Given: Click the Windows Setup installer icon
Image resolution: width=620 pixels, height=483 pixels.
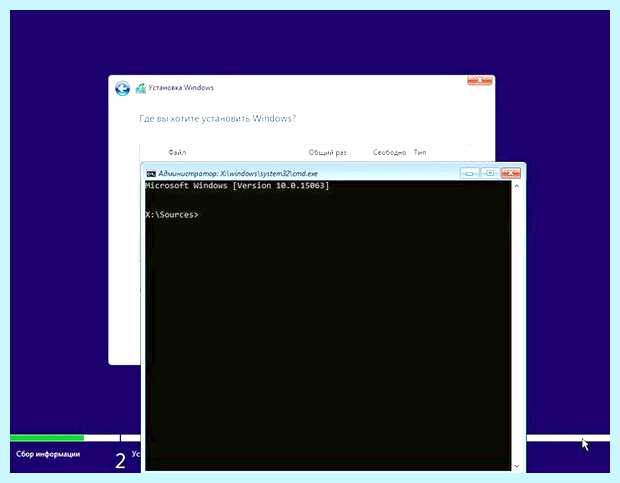Looking at the screenshot, I should click(x=141, y=88).
